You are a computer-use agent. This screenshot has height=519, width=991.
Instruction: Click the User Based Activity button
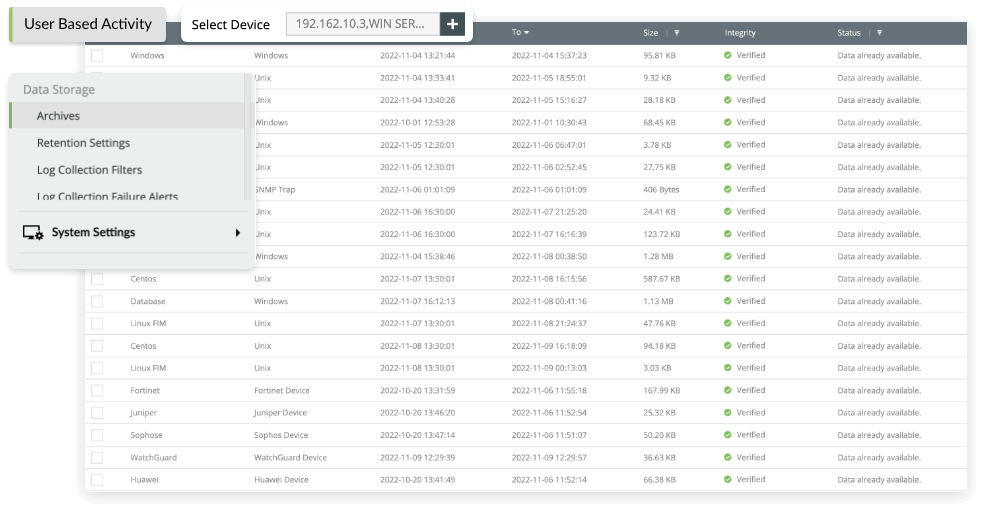88,24
